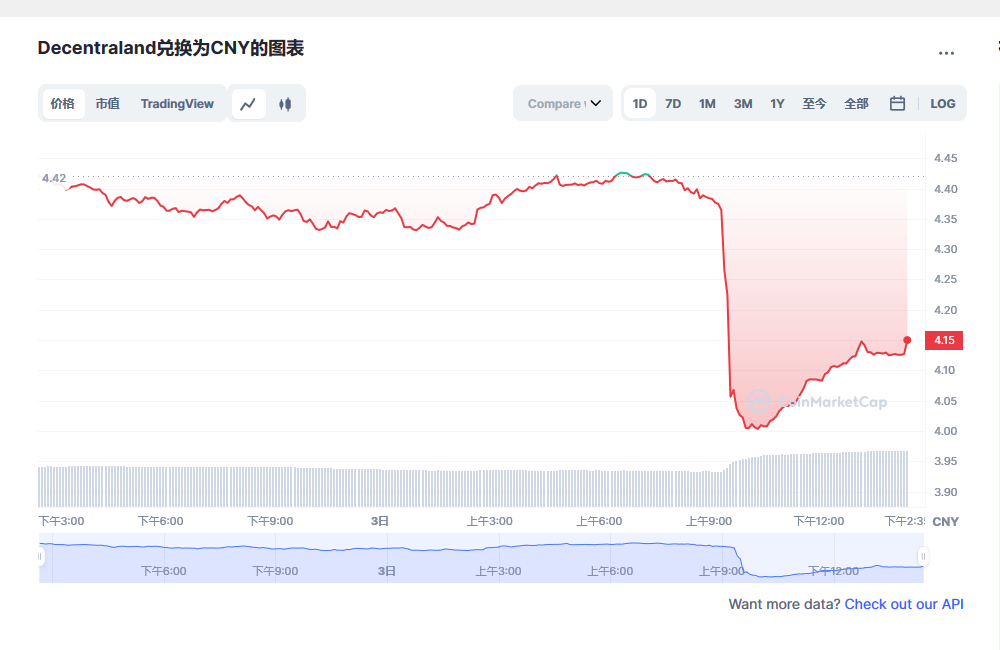Click the 4.15 current price label
This screenshot has width=1000, height=650.
point(944,340)
